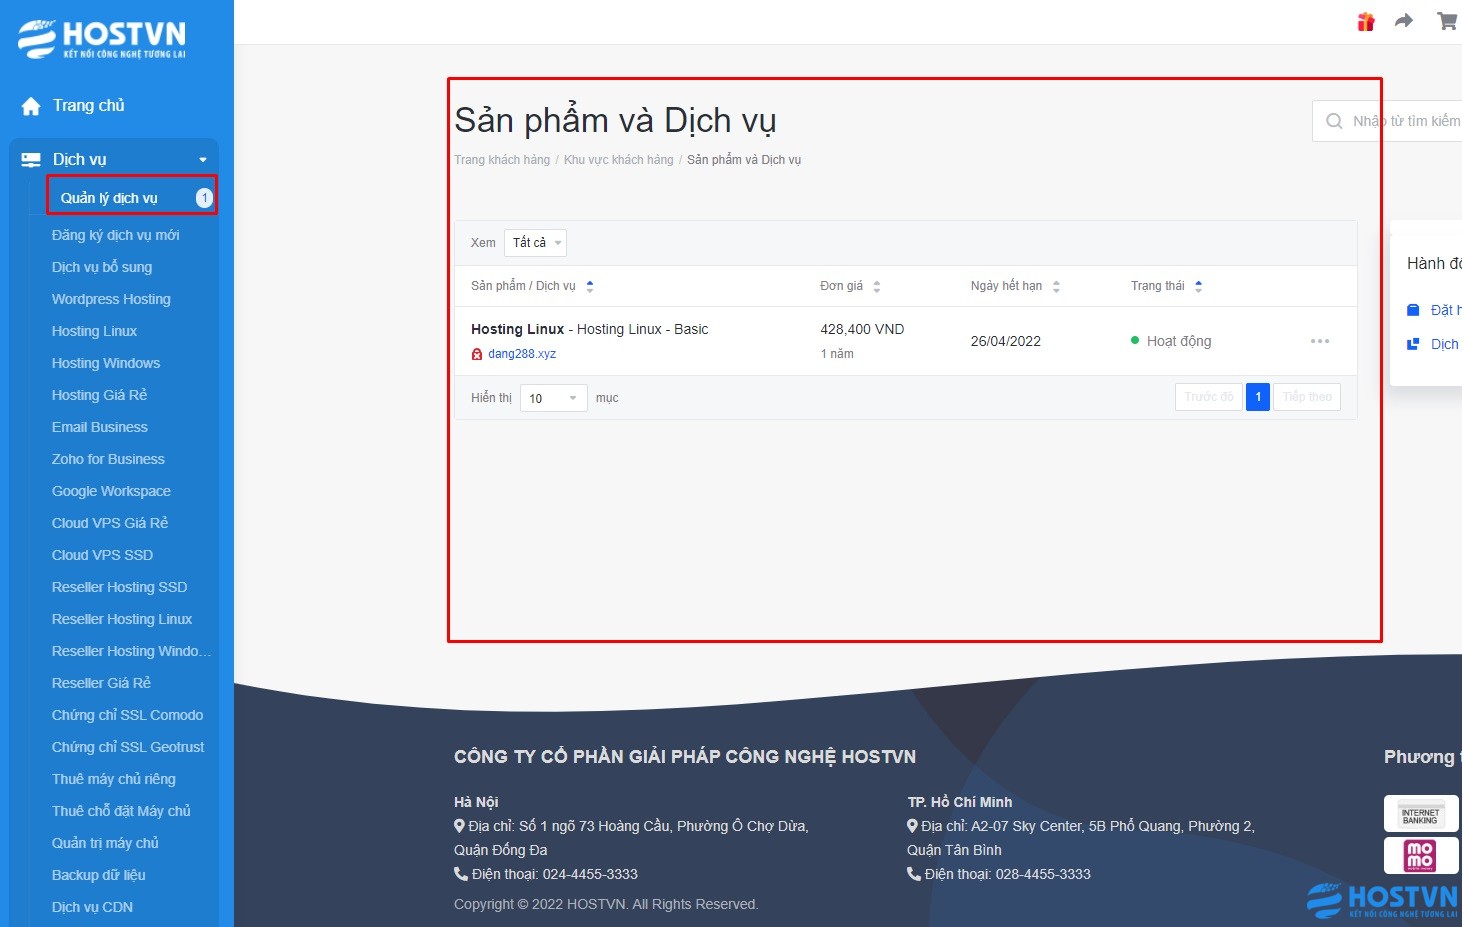Select Hosting Linux in sidebar
1462x927 pixels.
pos(94,331)
